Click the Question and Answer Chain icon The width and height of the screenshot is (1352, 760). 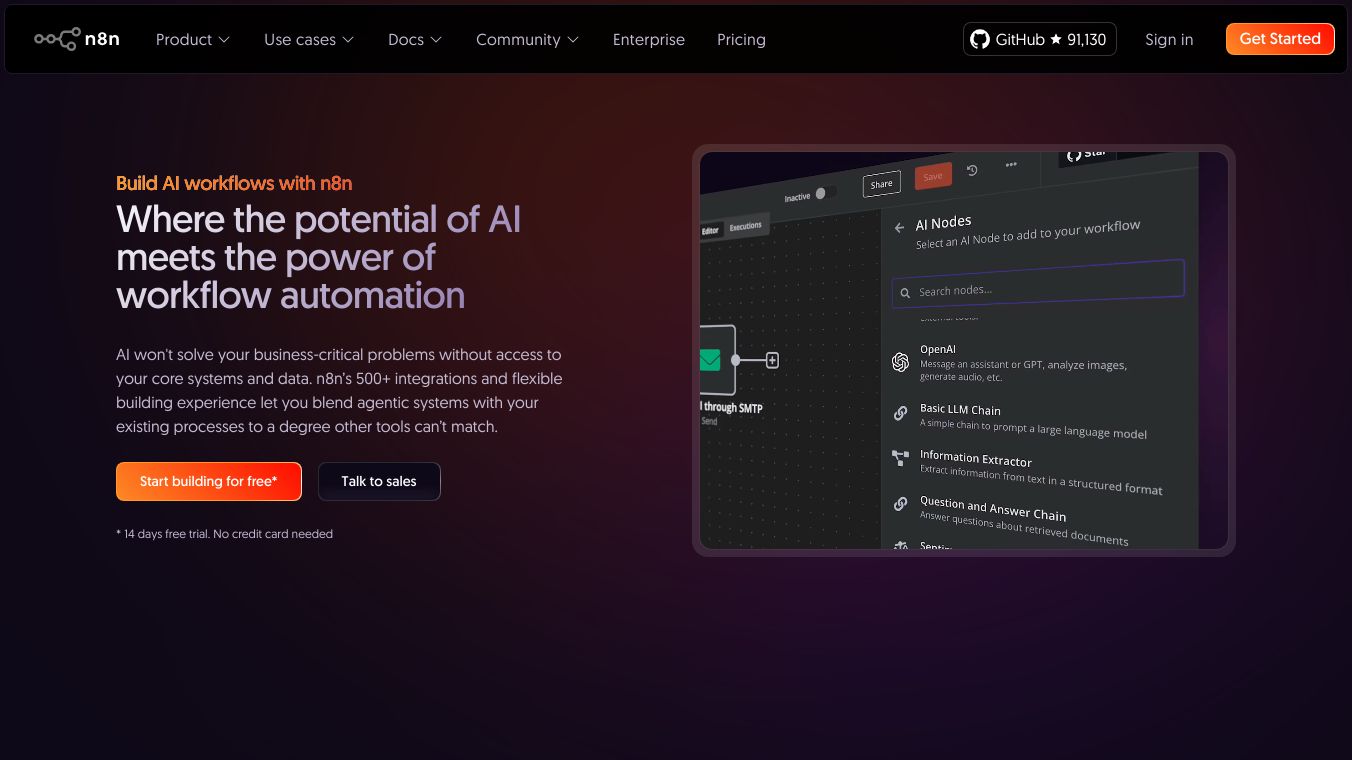pos(900,504)
